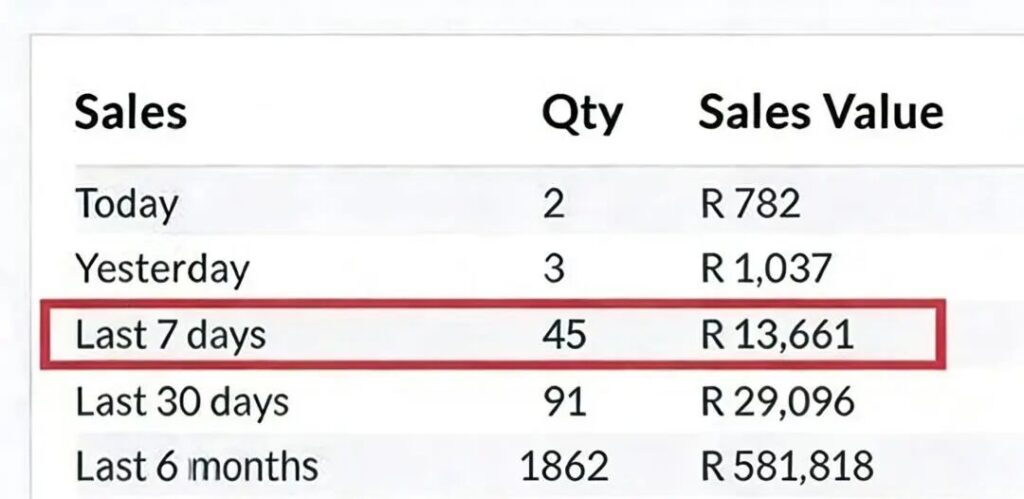Click the sales value R 581,818

(x=788, y=466)
